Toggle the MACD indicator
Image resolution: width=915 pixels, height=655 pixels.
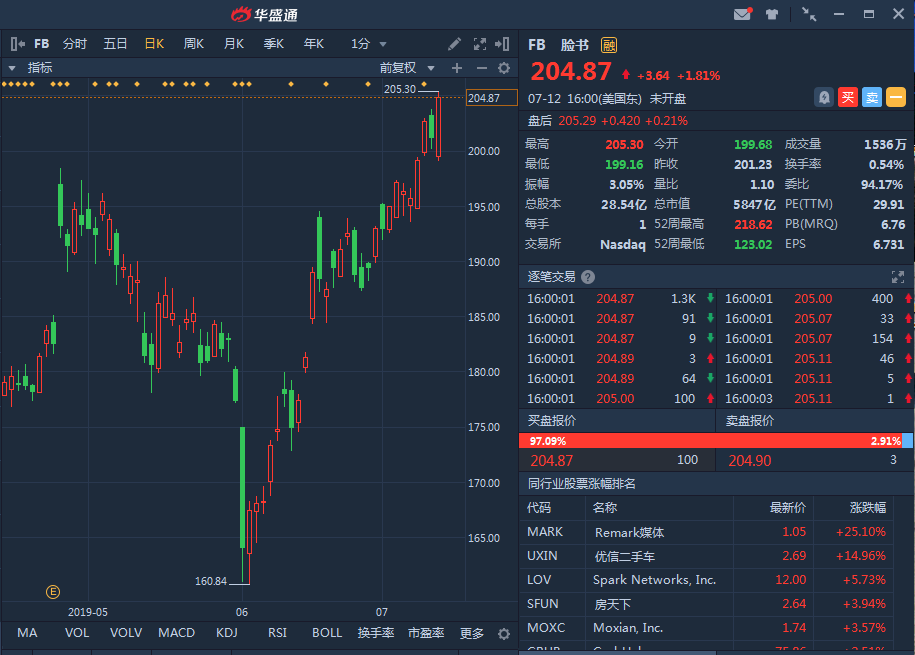176,633
